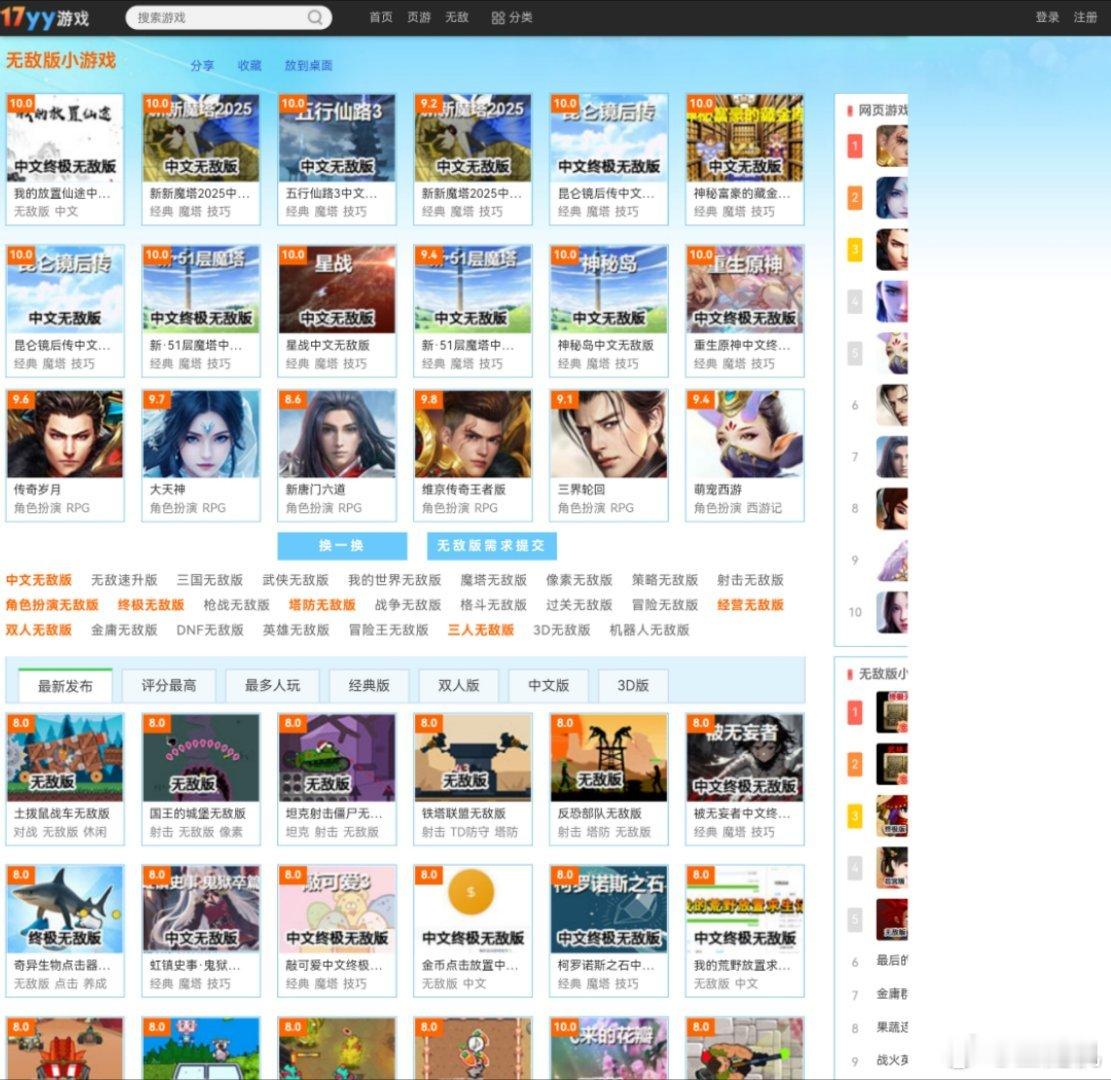Click the 分享 share link
Viewport: 1111px width, 1080px height.
click(202, 65)
